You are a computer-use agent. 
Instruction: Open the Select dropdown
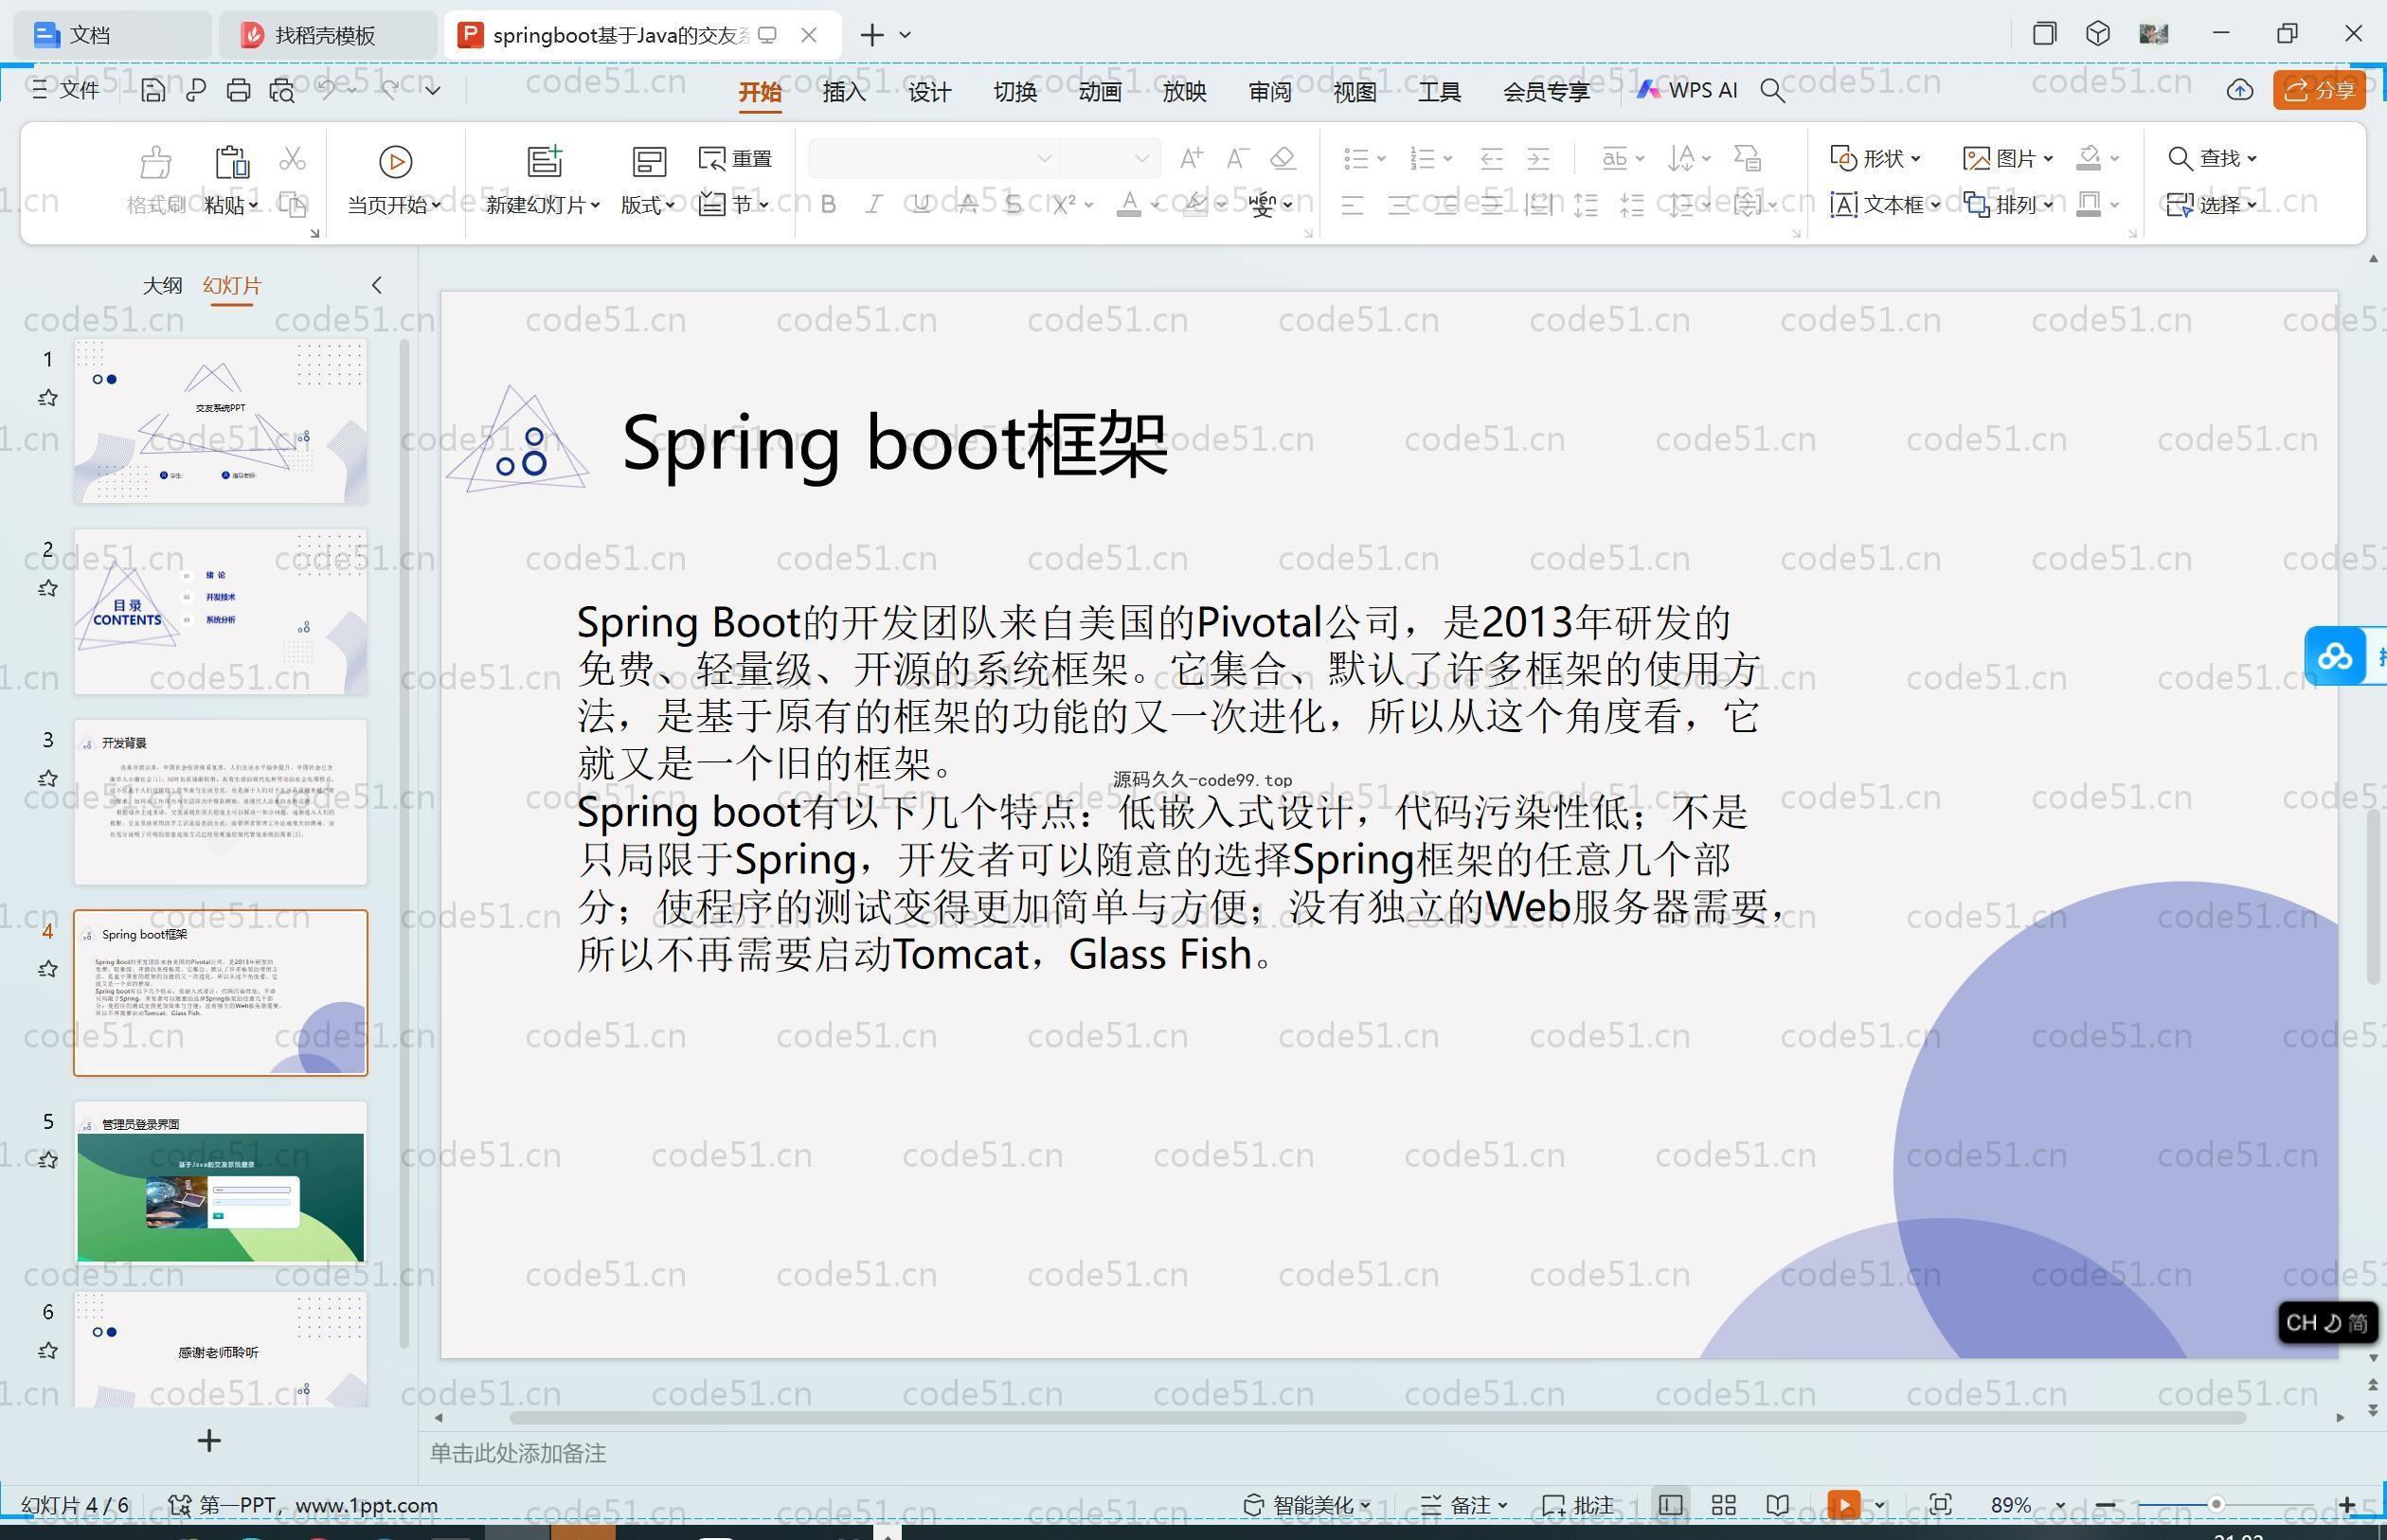(2212, 205)
